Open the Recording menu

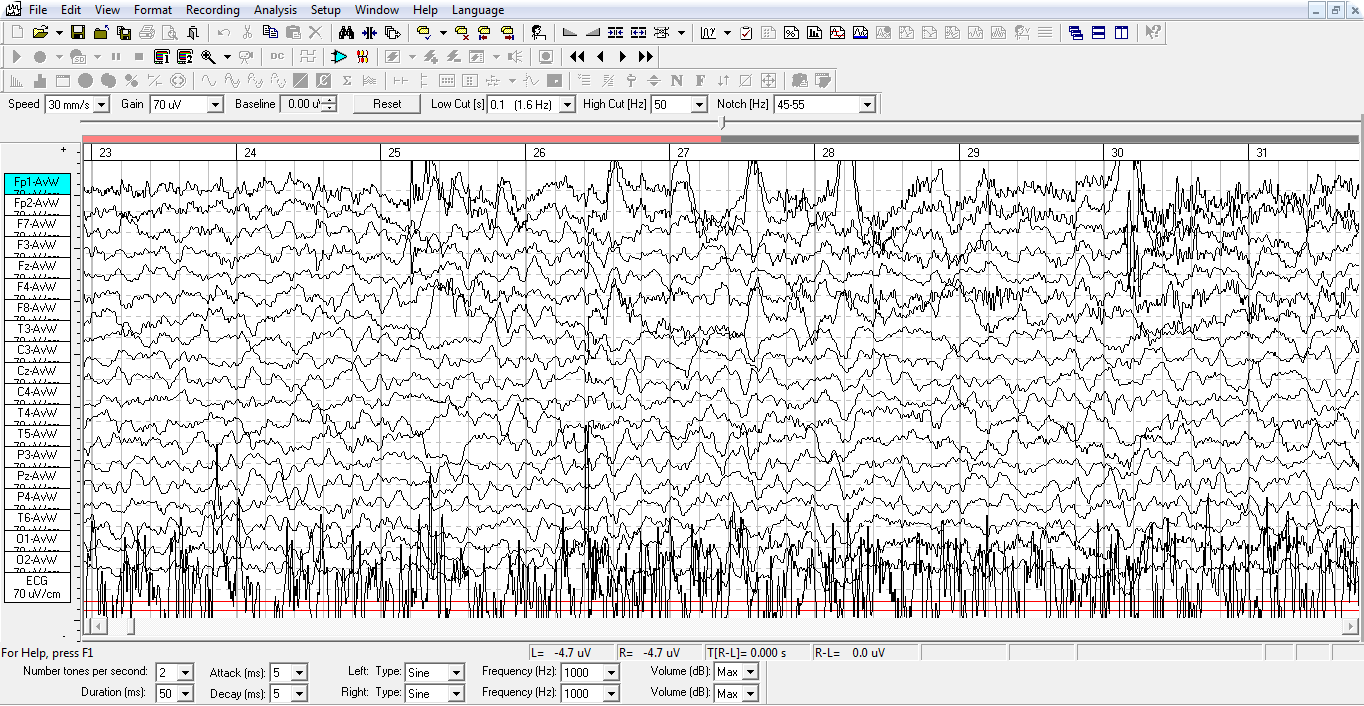[213, 10]
